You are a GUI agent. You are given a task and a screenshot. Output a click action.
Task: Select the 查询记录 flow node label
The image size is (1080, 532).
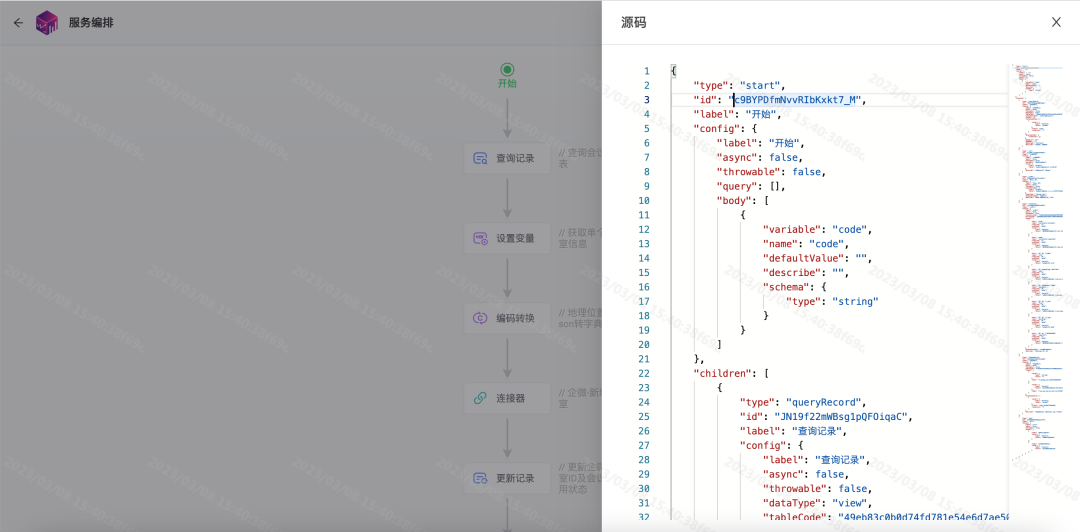click(x=515, y=158)
